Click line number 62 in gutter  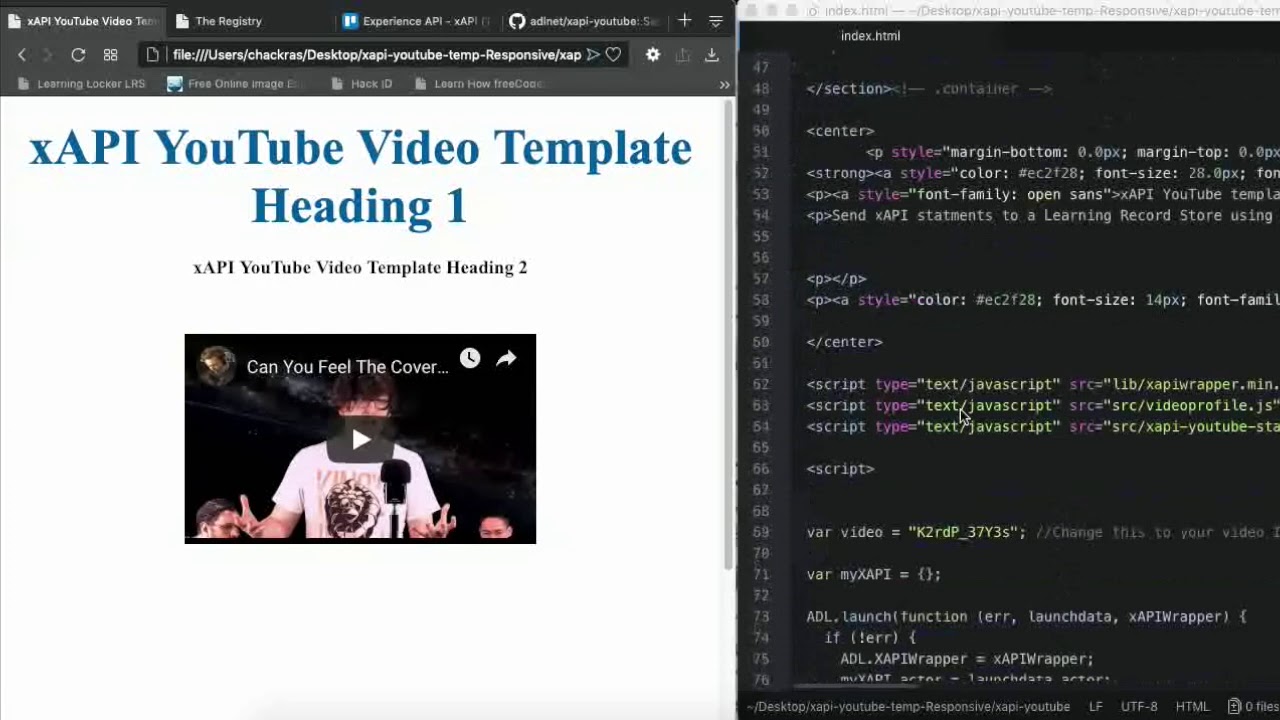(x=760, y=384)
